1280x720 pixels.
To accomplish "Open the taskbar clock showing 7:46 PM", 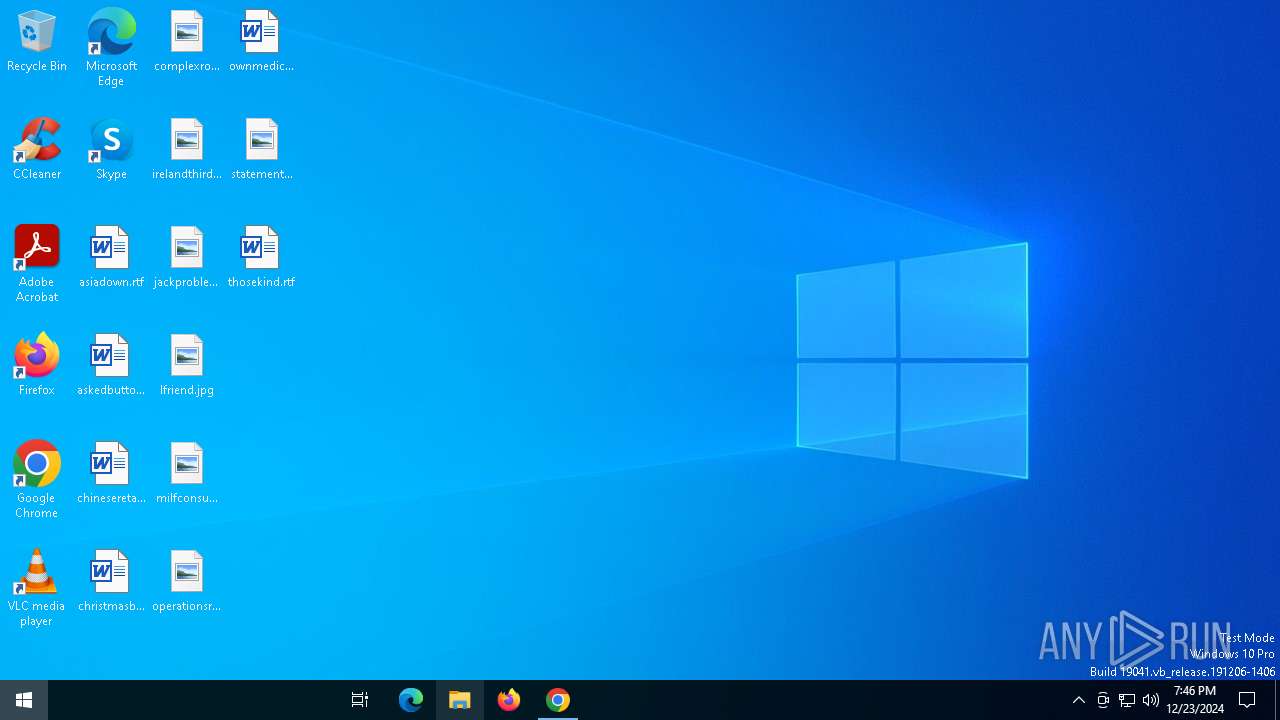I will pyautogui.click(x=1195, y=700).
